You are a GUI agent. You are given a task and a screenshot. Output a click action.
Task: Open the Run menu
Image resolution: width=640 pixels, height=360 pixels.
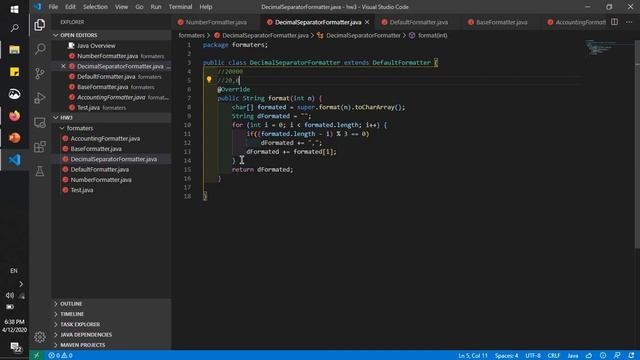[156, 7]
